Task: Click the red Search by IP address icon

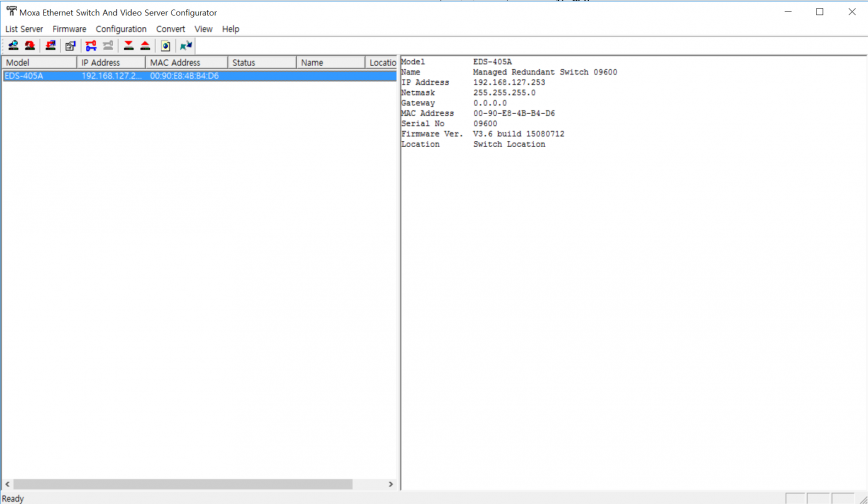Action: click(x=30, y=45)
